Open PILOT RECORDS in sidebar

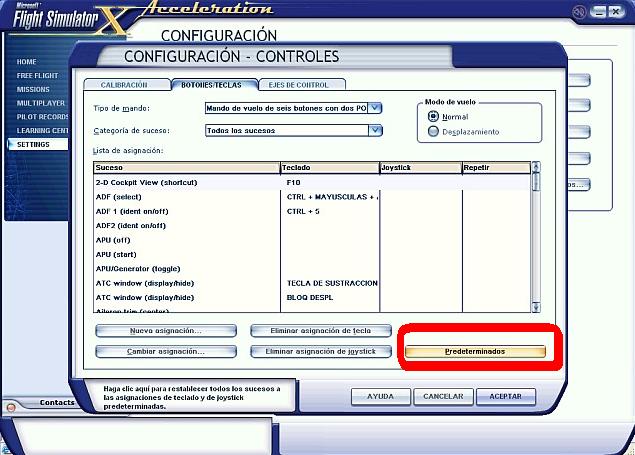[x=43, y=117]
